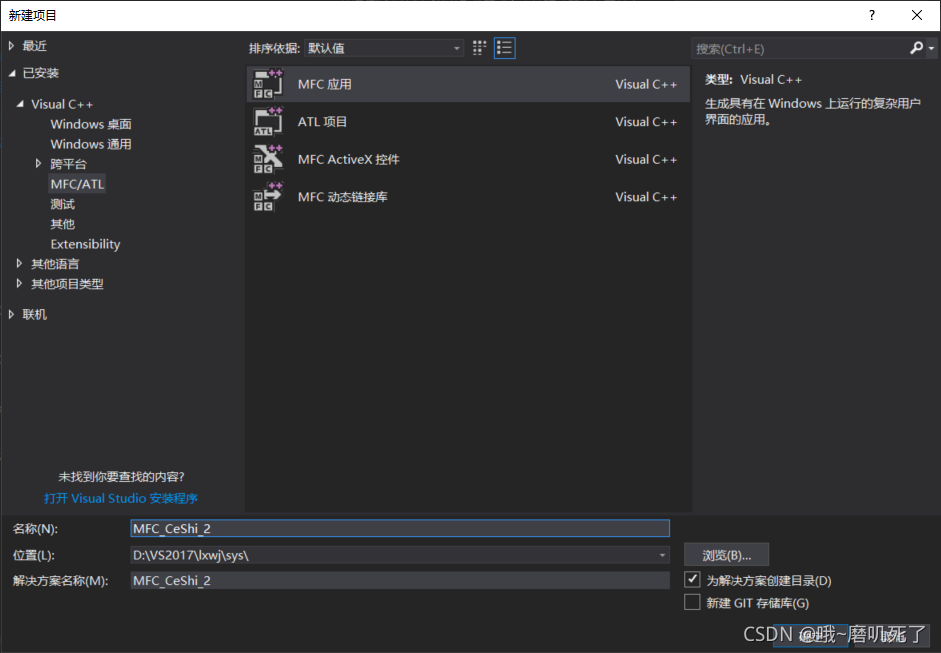Click the 跨平台 label
The height and width of the screenshot is (653, 941).
68,164
